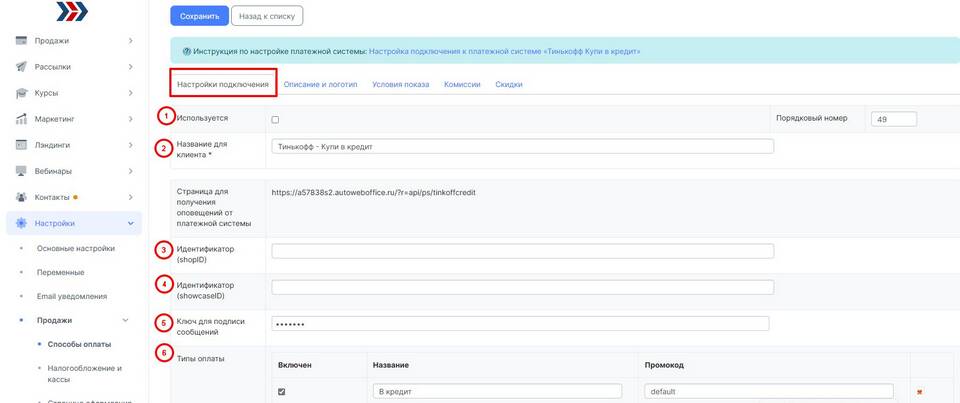
Task: Click the Идентификатор shopID field
Action: [522, 251]
